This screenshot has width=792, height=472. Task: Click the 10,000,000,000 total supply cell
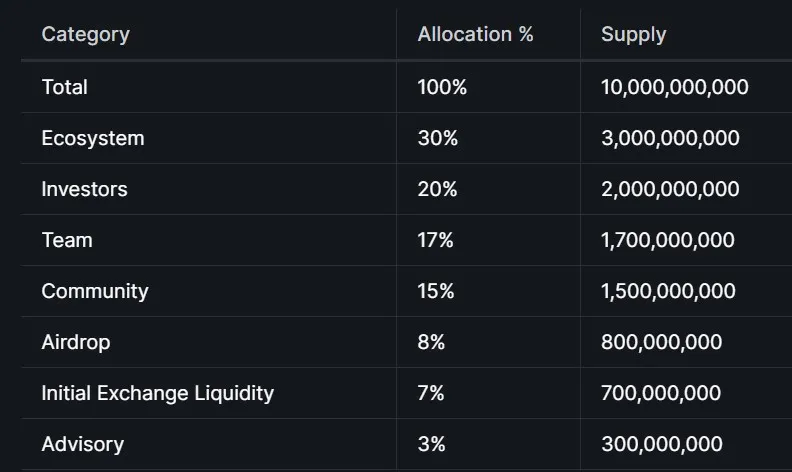pos(674,87)
